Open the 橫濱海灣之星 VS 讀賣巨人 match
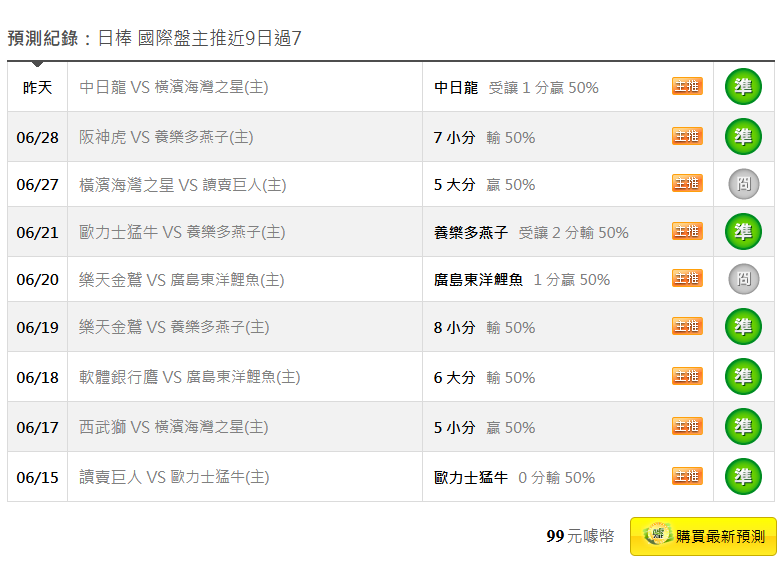 click(x=183, y=185)
